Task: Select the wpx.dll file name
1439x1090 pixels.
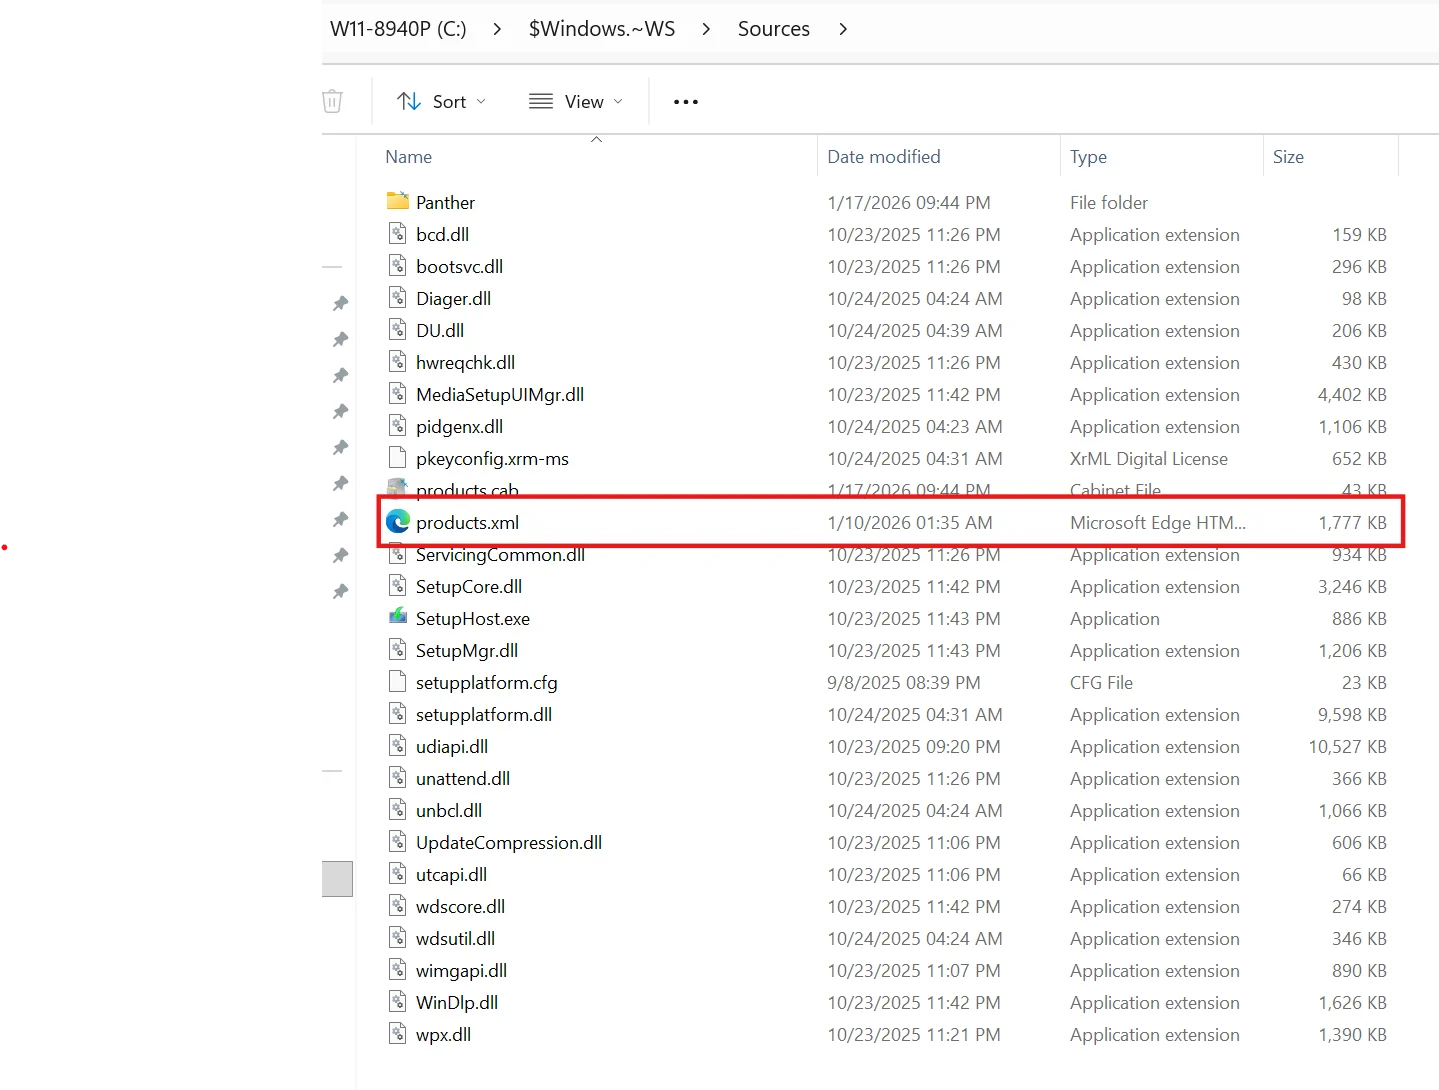Action: [443, 1035]
